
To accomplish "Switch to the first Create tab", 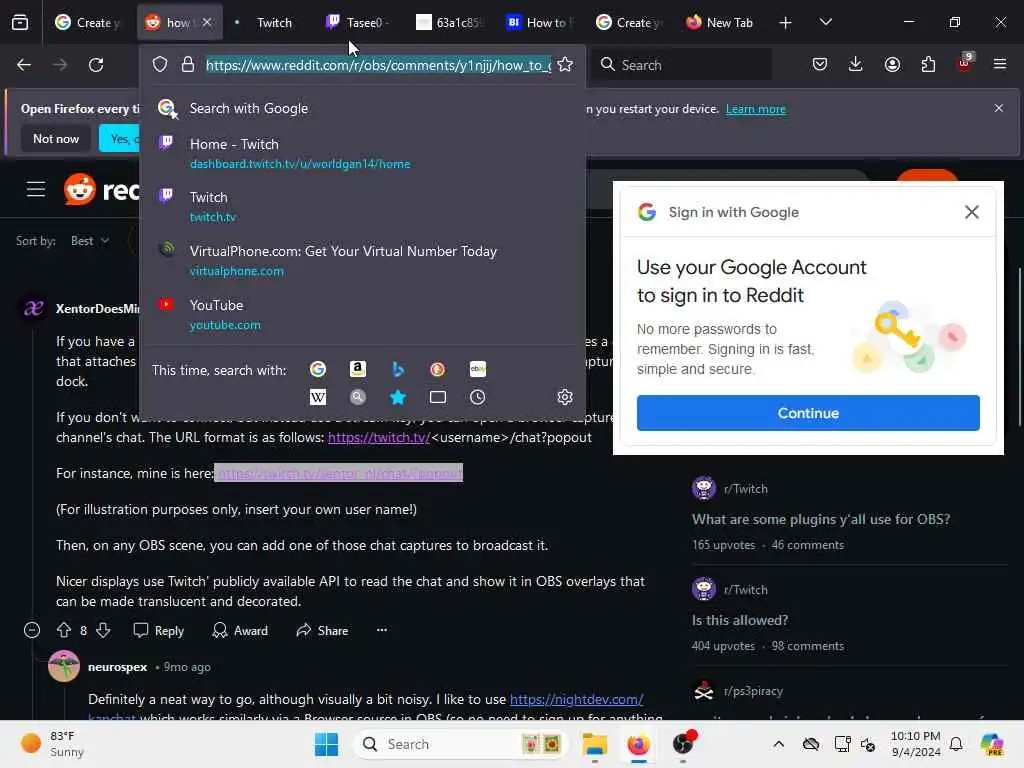I will pos(88,23).
